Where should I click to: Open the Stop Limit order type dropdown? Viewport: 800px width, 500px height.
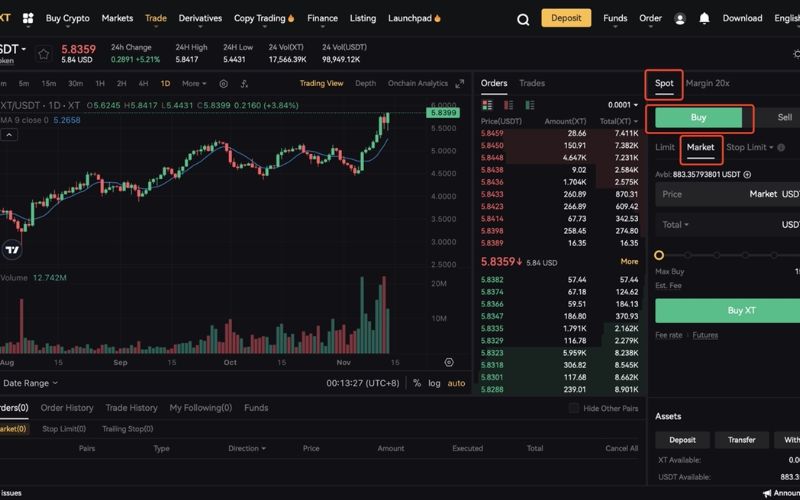pos(749,147)
